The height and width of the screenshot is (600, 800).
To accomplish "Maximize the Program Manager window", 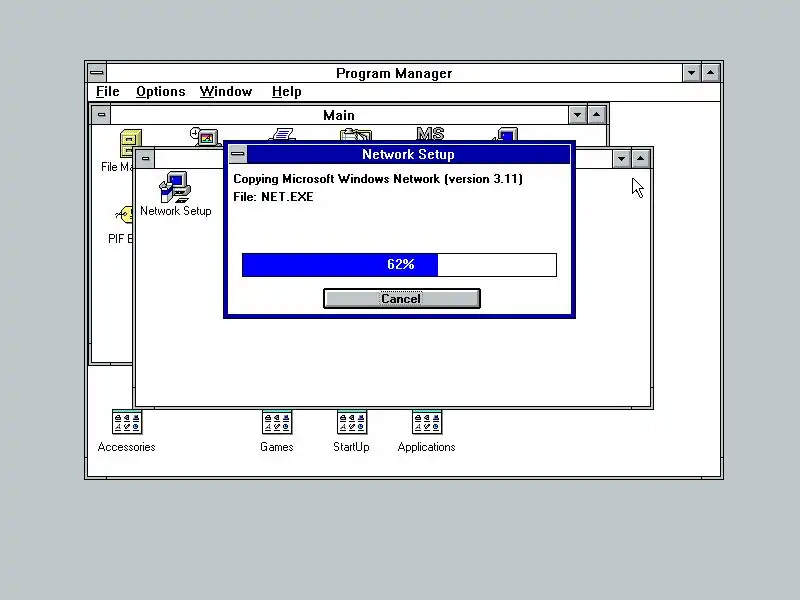I will (x=711, y=73).
